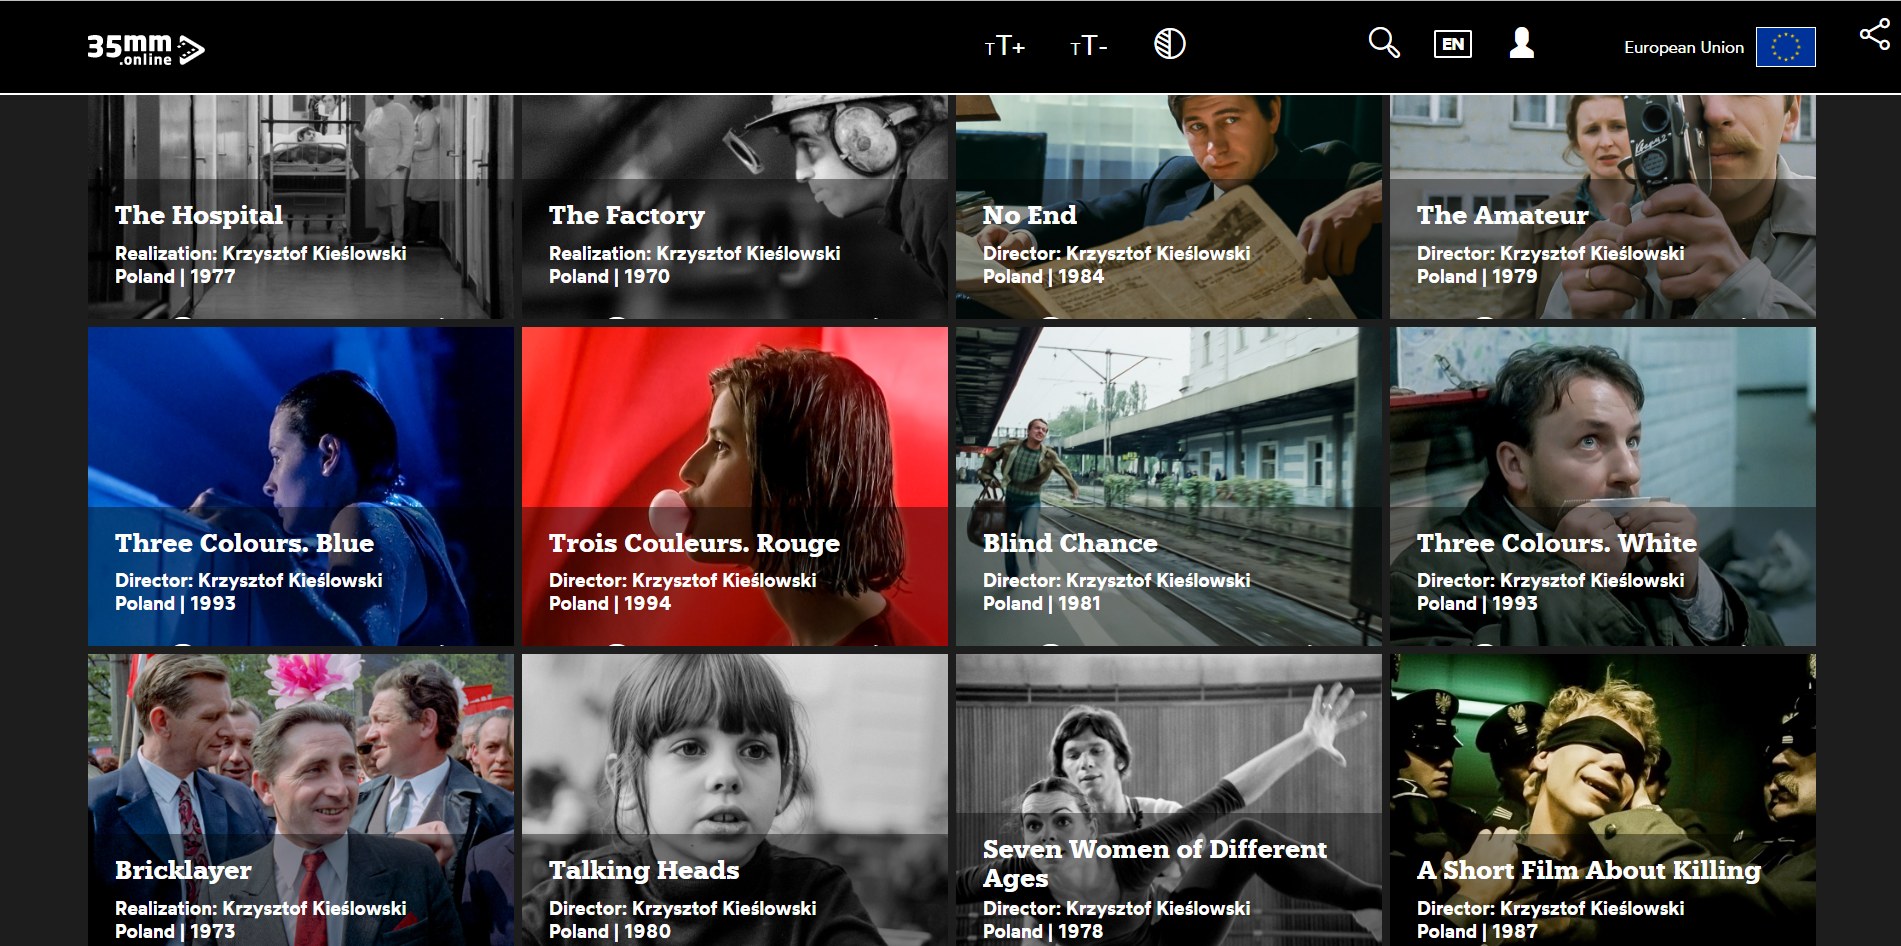This screenshot has width=1901, height=946.
Task: Click the director credit line under Blind Chance
Action: tap(1117, 581)
